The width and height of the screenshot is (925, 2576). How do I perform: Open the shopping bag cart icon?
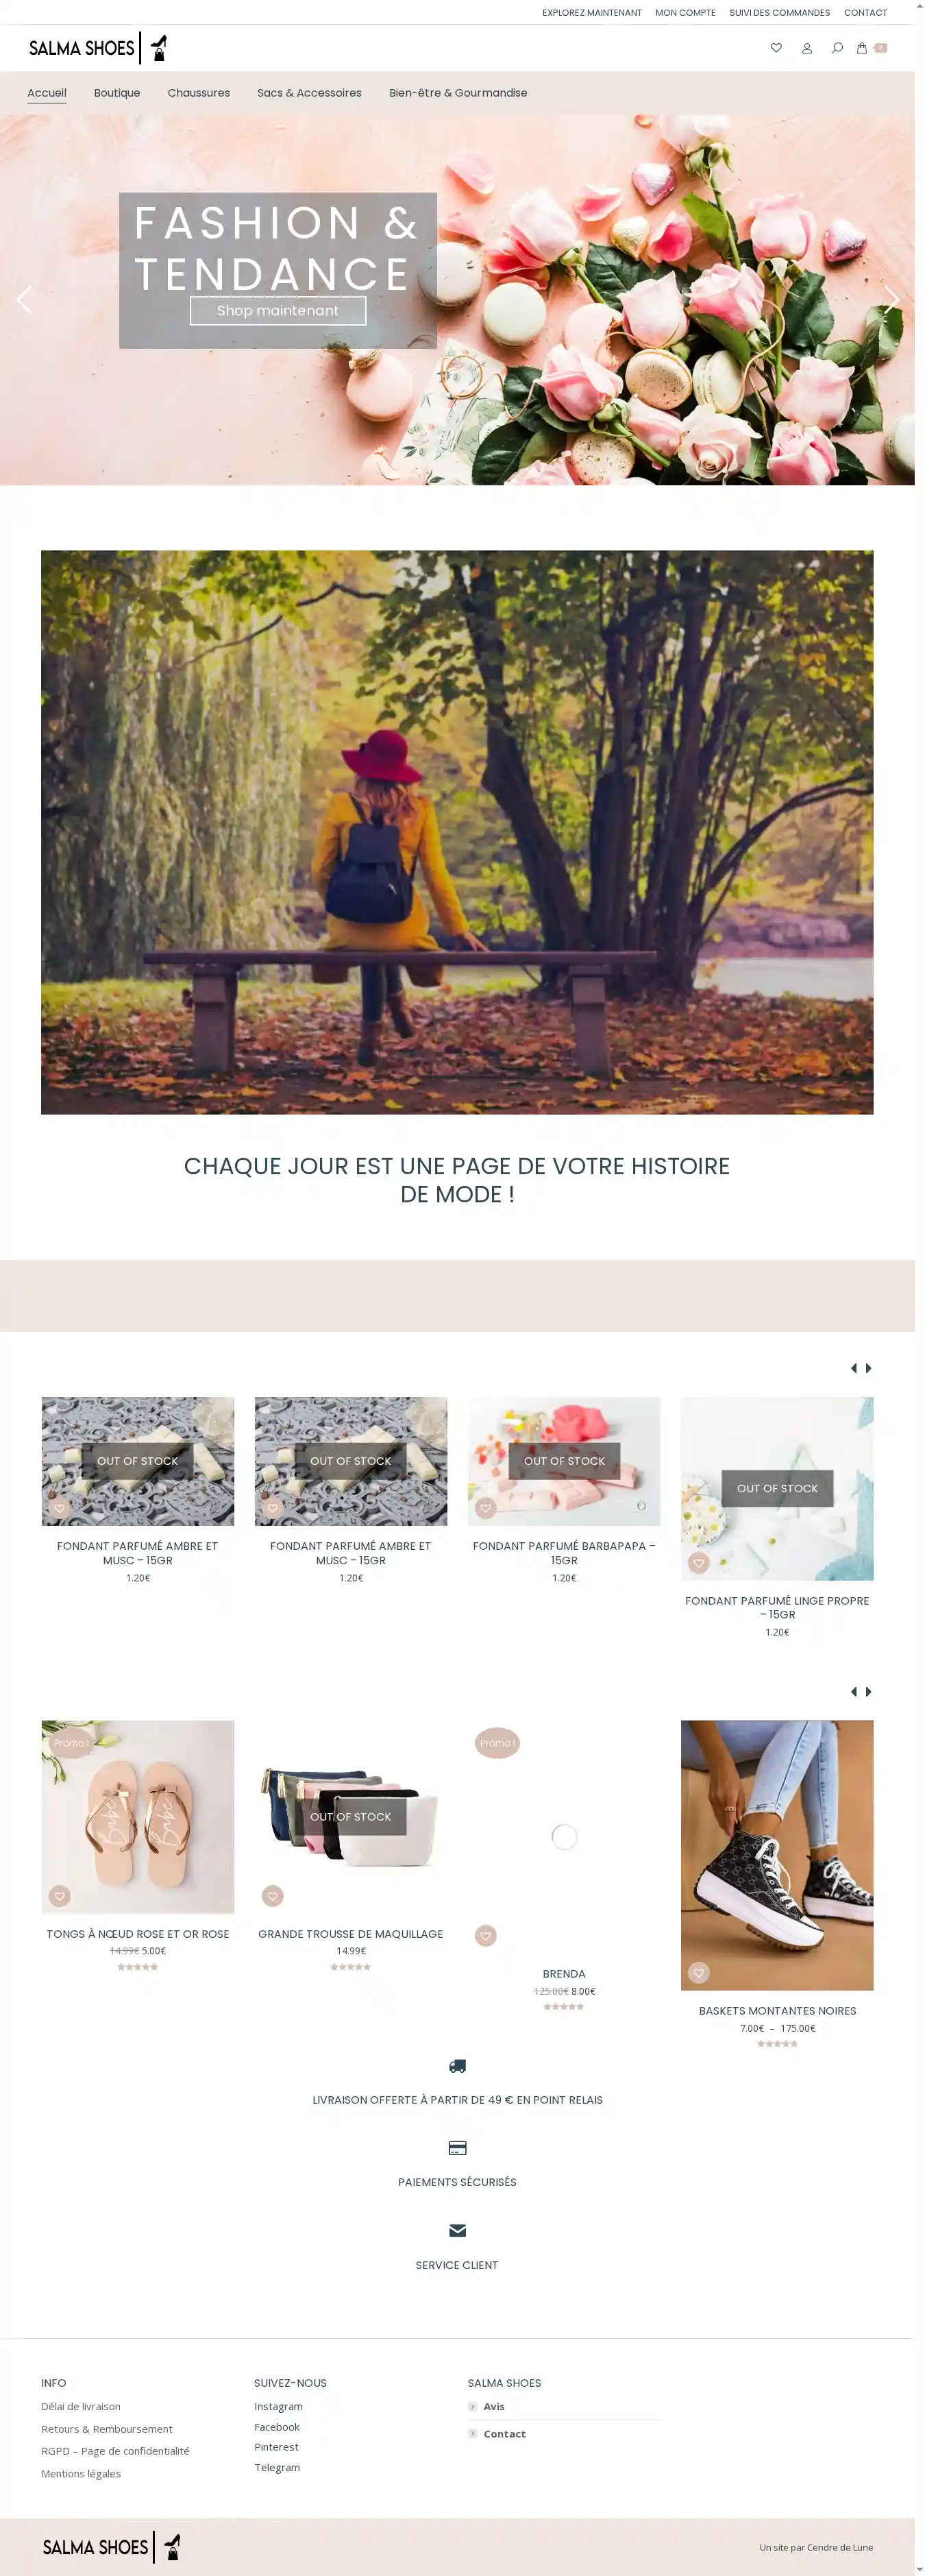(x=862, y=48)
